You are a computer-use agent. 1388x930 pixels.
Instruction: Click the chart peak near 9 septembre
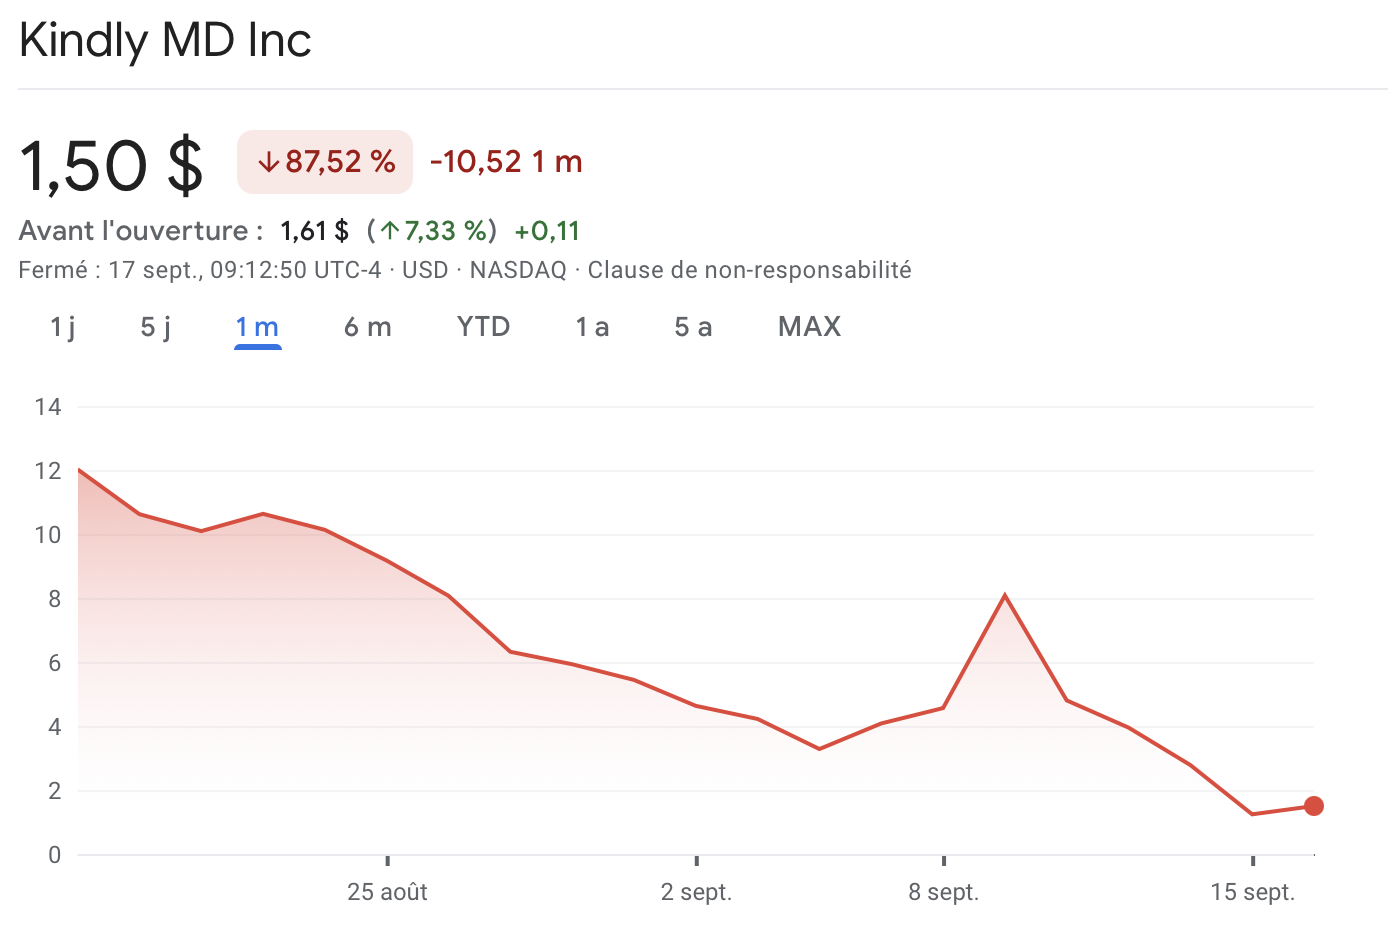[x=1006, y=594]
